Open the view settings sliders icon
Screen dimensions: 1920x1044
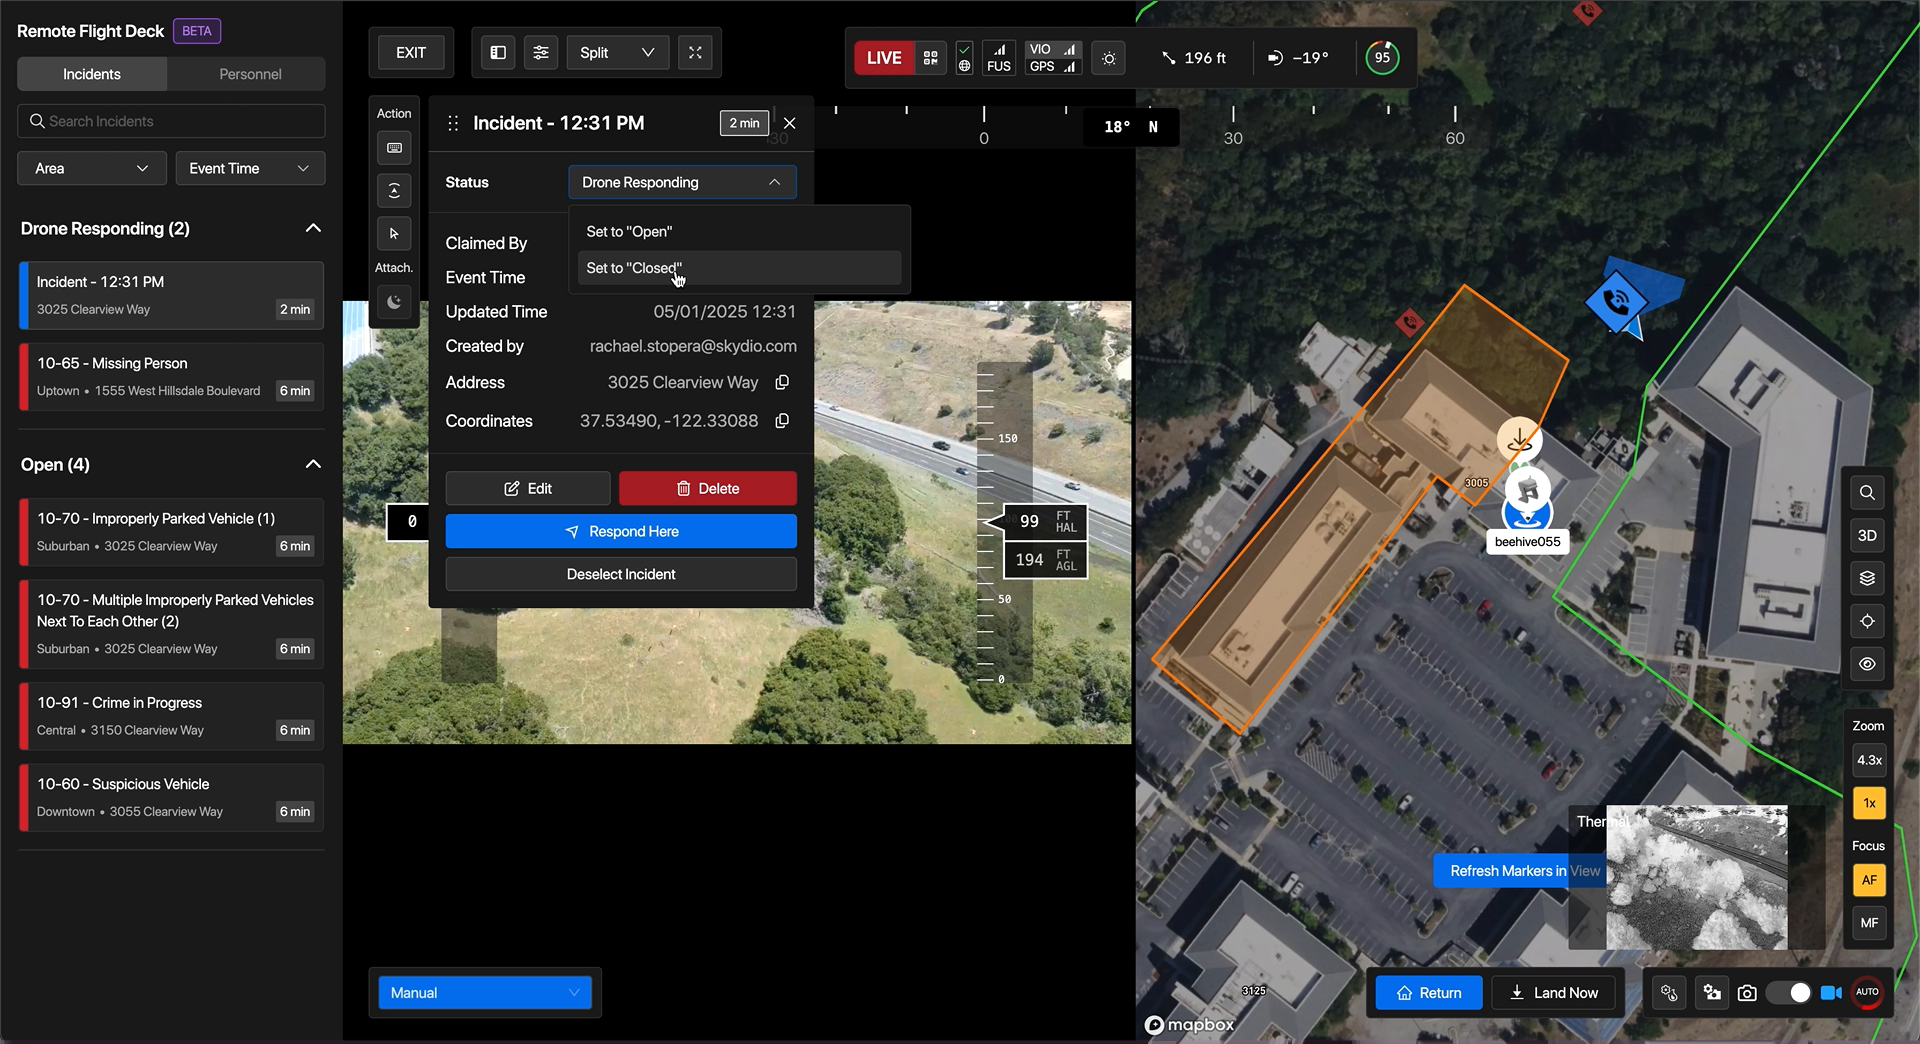click(x=541, y=53)
